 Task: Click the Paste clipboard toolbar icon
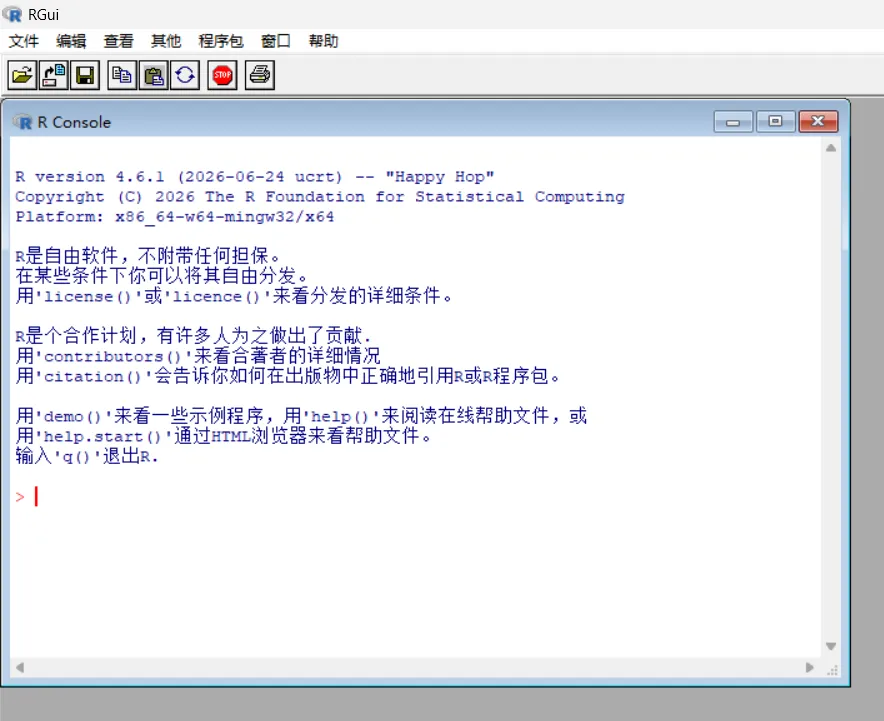tap(153, 75)
